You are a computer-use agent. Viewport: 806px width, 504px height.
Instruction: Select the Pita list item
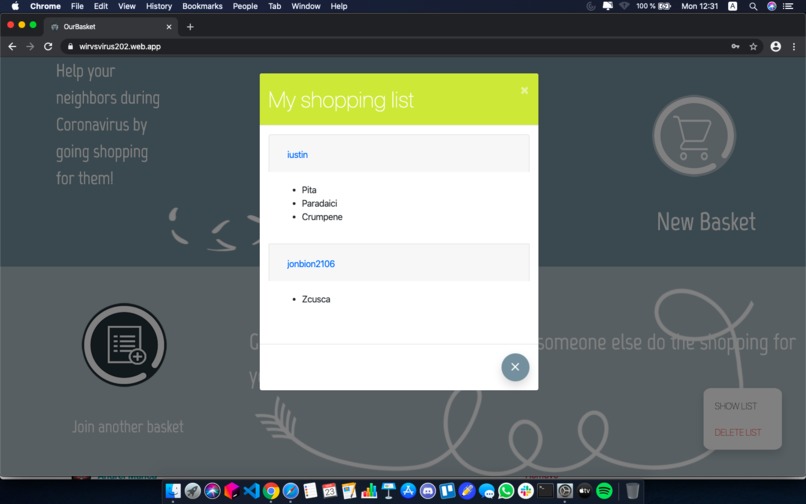point(309,190)
